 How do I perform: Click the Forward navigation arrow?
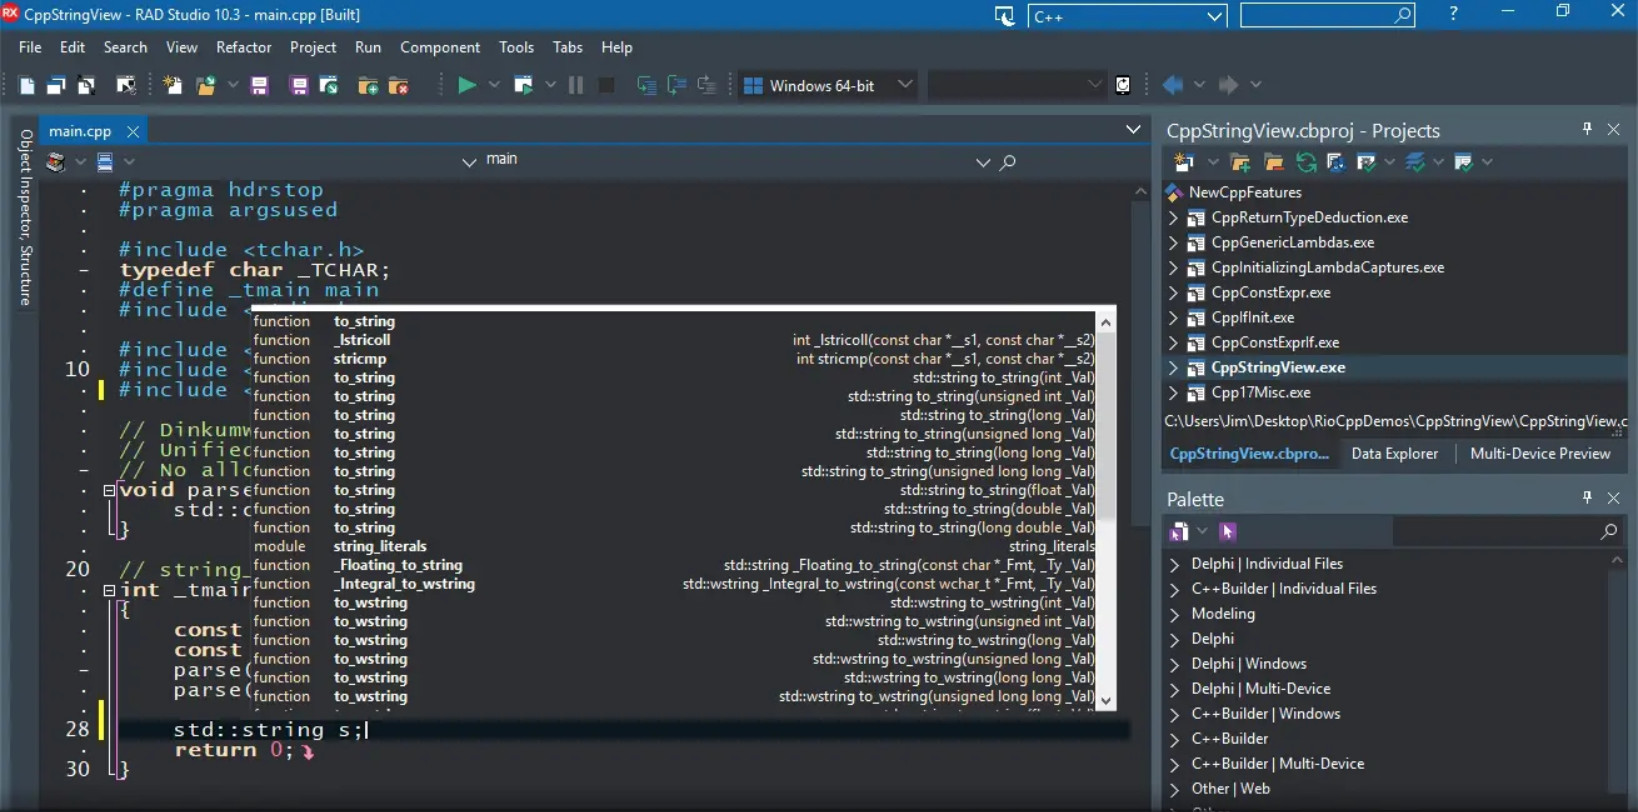pos(1228,85)
